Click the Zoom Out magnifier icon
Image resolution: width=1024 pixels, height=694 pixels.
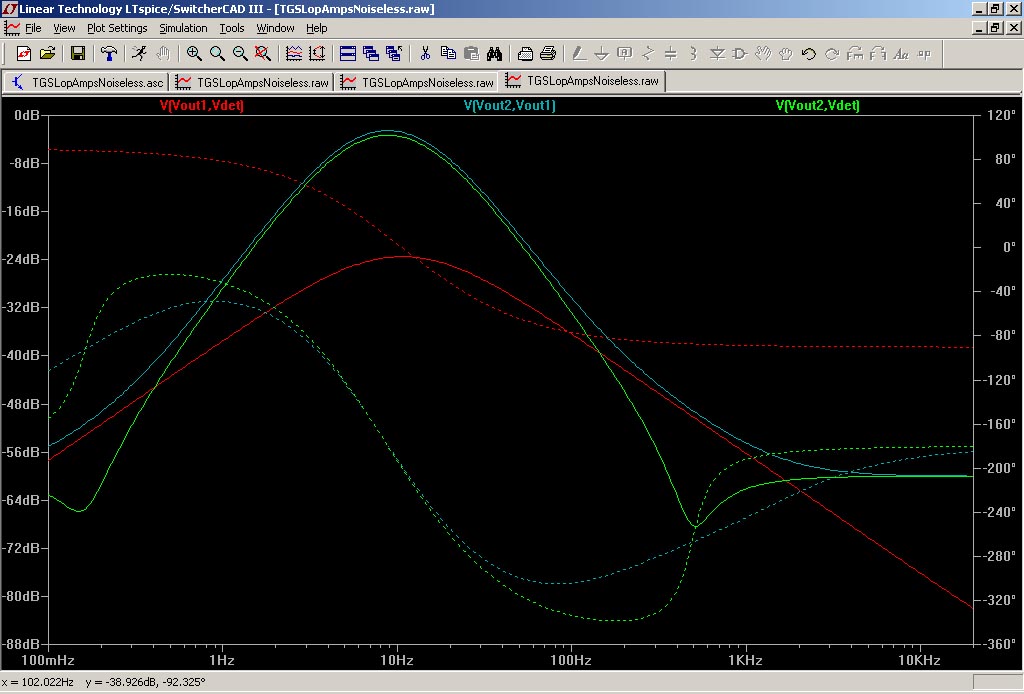pyautogui.click(x=240, y=54)
